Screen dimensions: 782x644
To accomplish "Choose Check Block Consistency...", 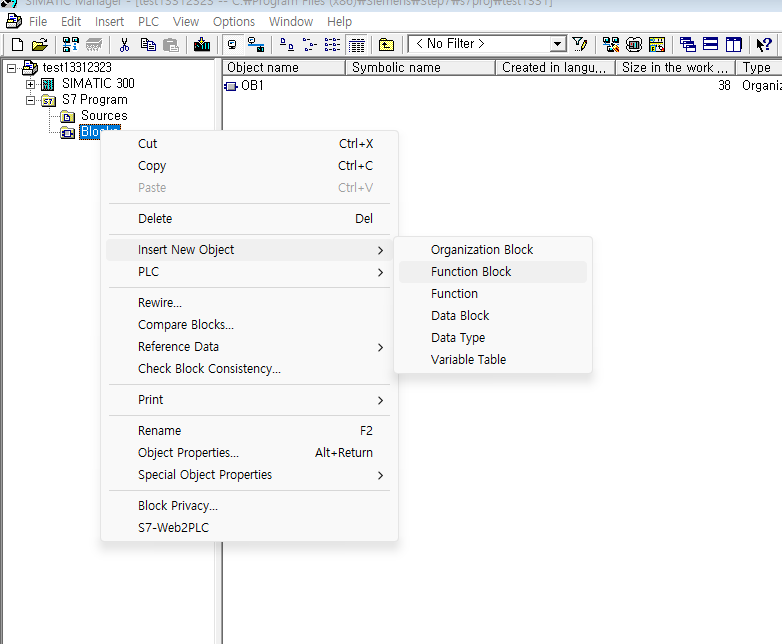I will click(249, 369).
